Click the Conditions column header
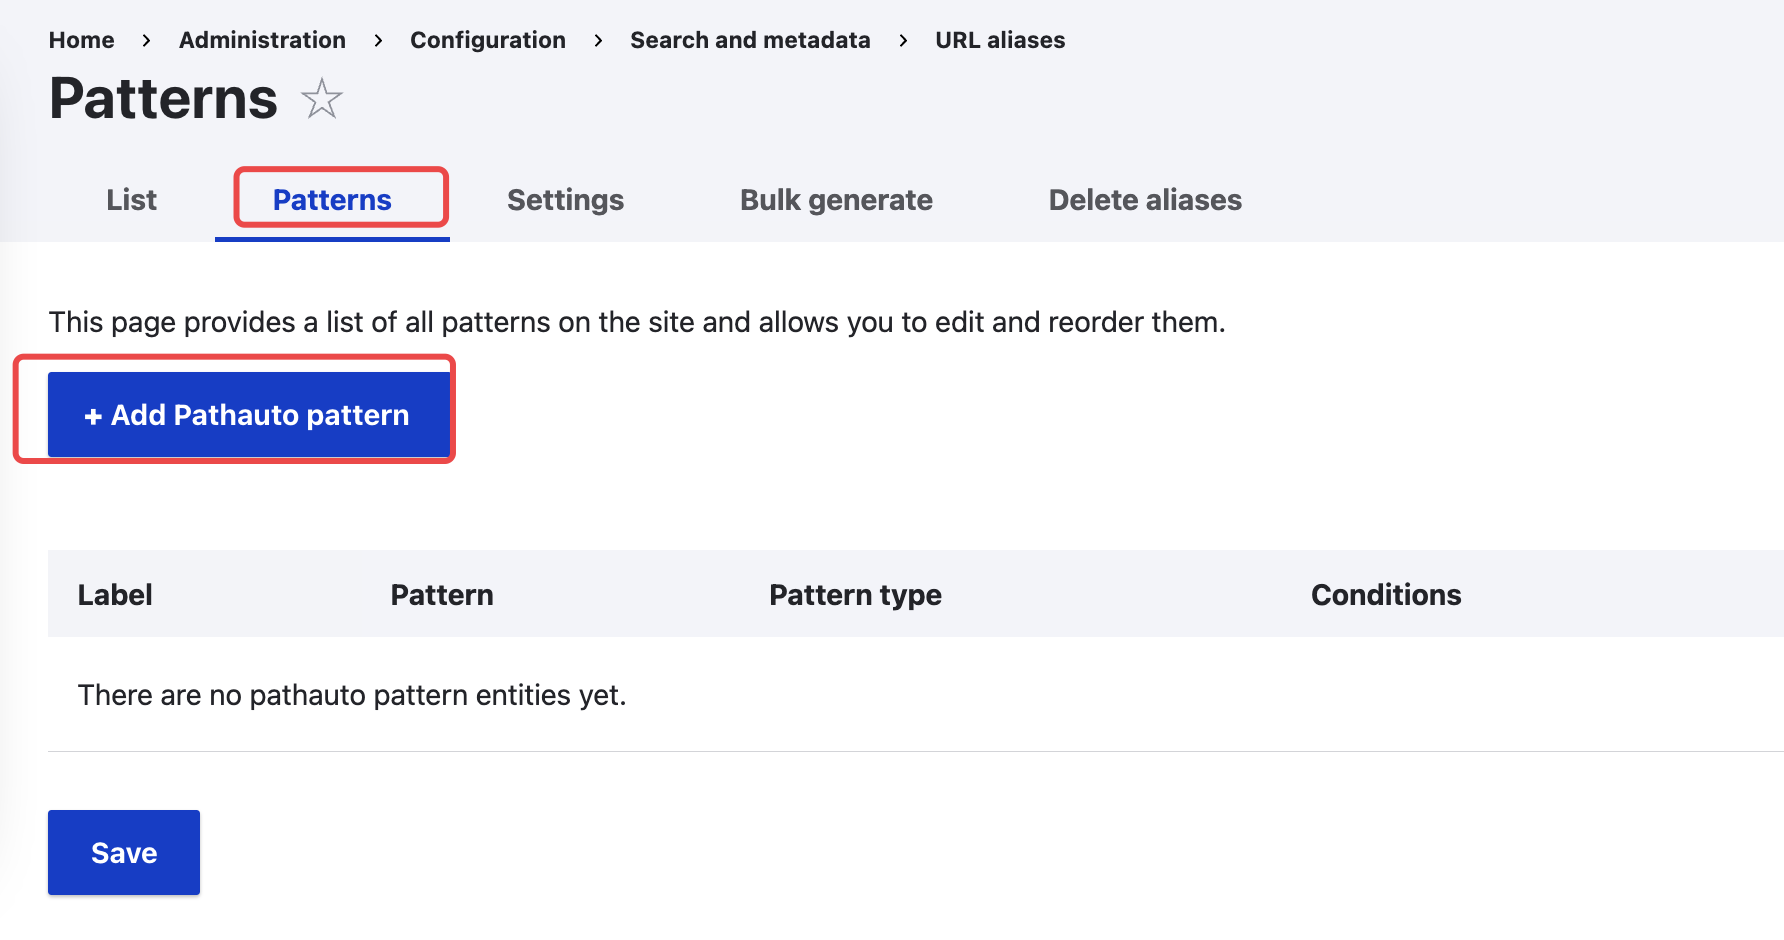 click(x=1386, y=595)
